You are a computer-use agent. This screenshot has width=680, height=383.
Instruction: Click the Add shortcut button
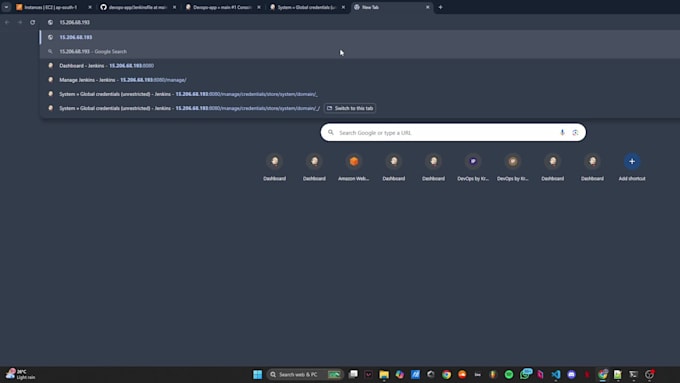(x=632, y=167)
